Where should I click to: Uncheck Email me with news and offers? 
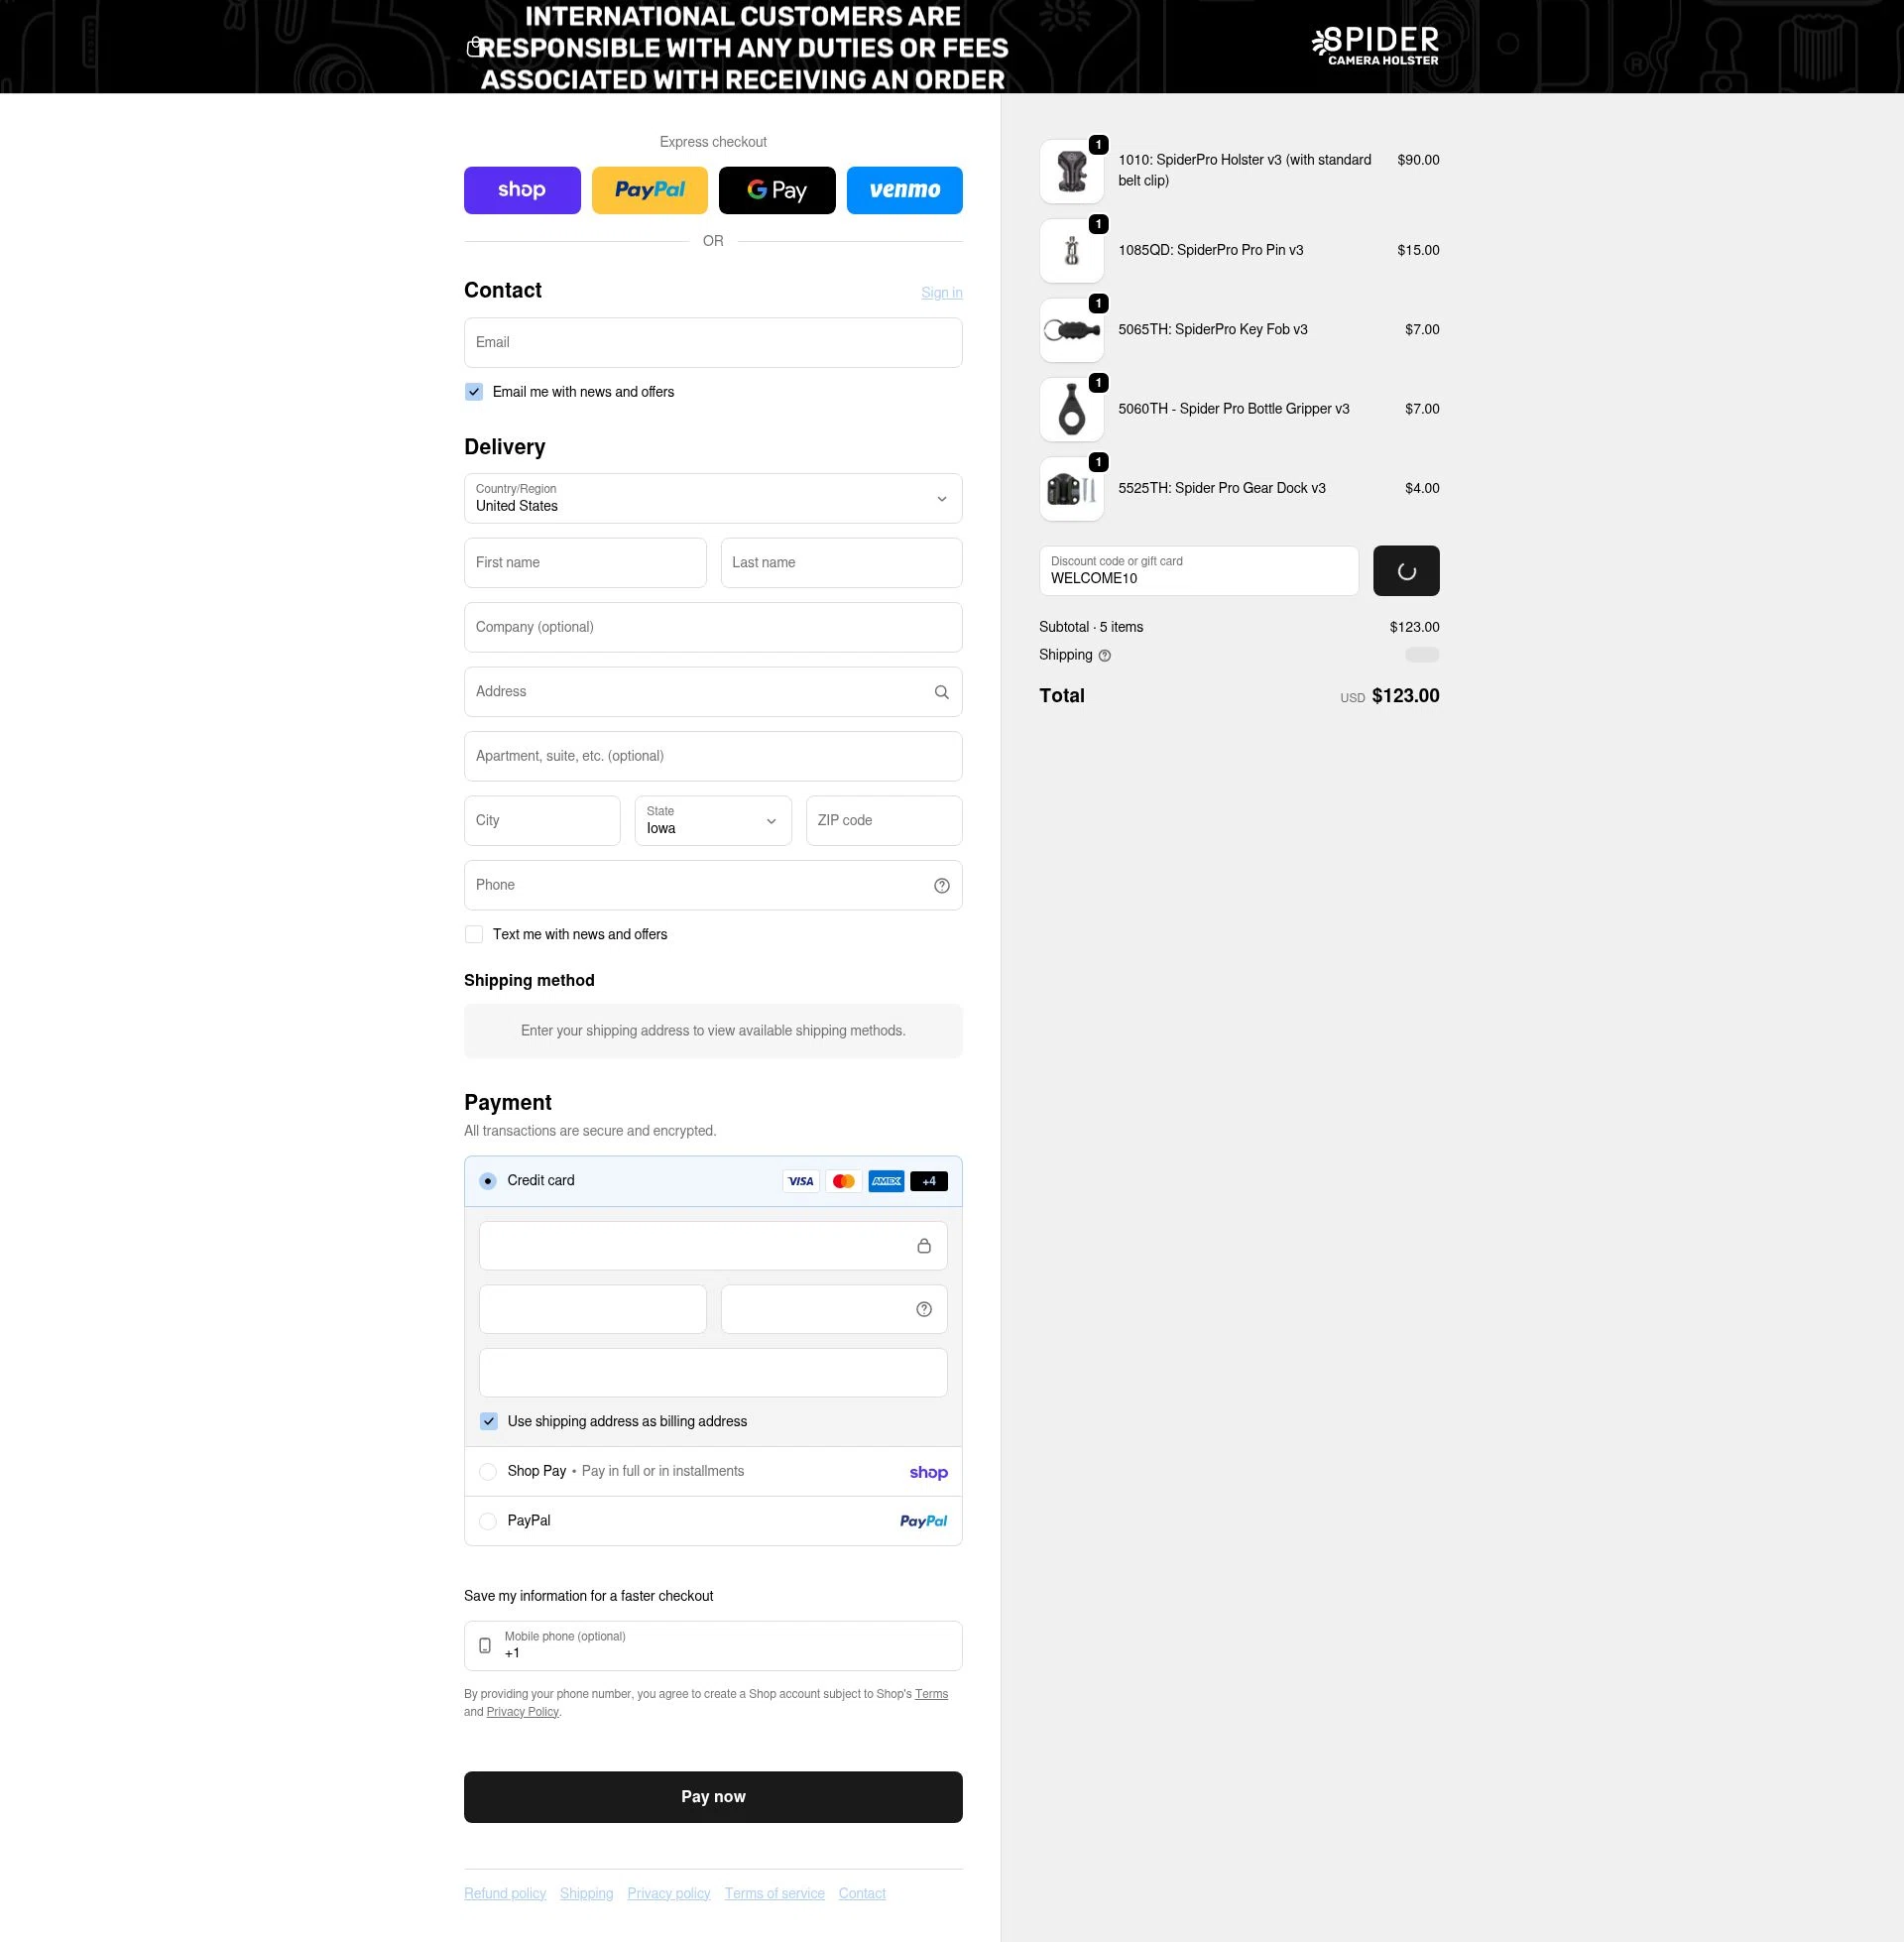click(473, 392)
